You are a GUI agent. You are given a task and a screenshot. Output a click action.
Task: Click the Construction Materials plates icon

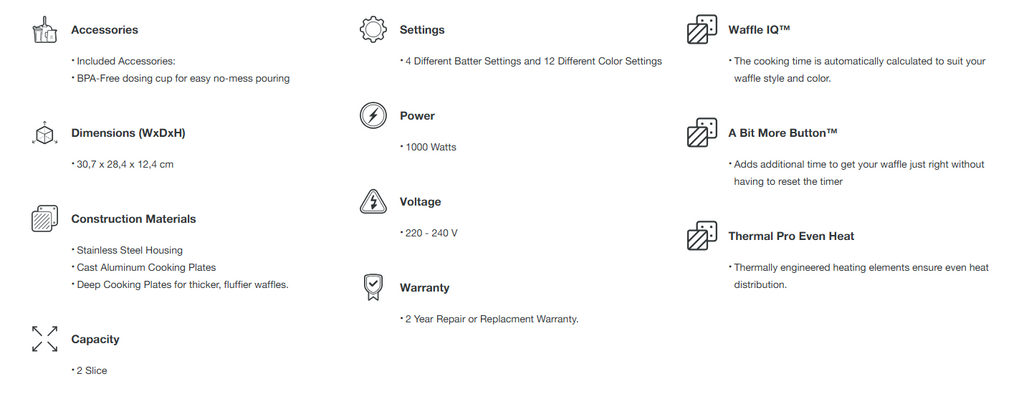44,219
